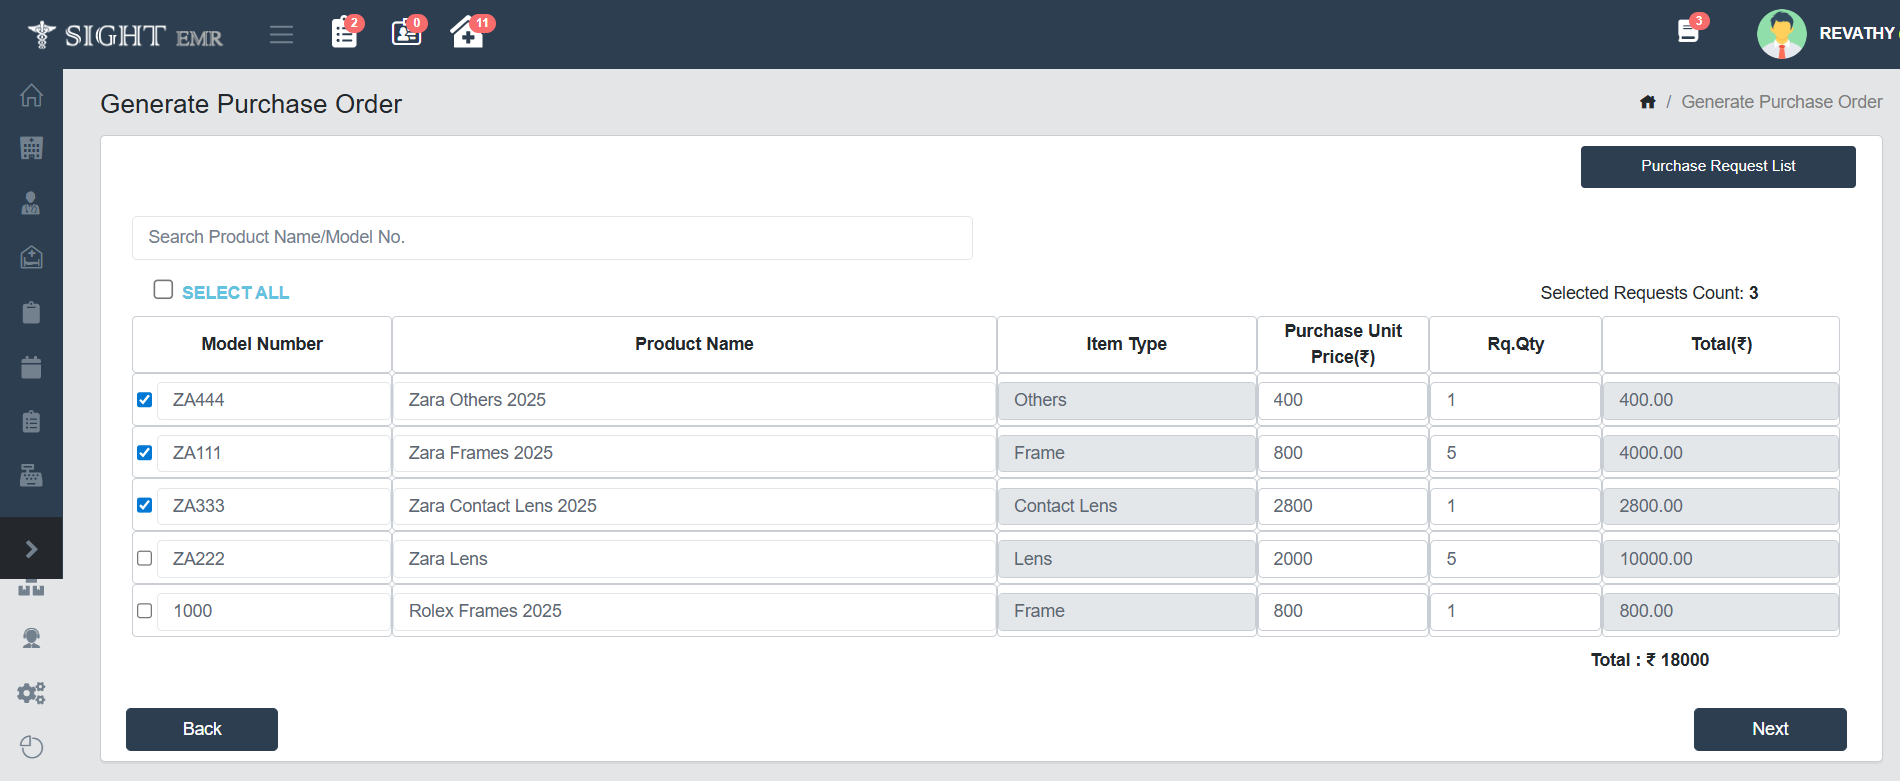Open the gears settings icon in sidebar
Image resolution: width=1900 pixels, height=781 pixels.
[31, 693]
